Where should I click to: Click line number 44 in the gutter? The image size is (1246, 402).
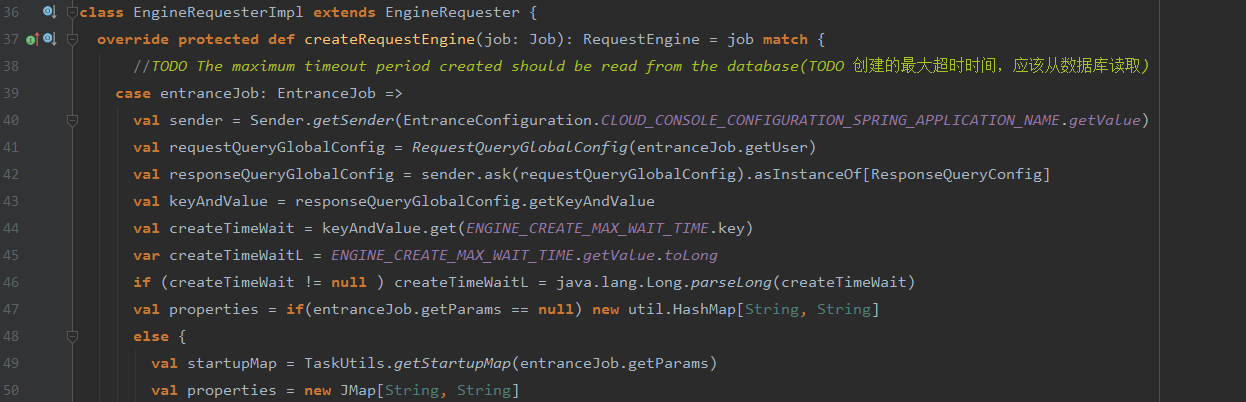coord(11,228)
